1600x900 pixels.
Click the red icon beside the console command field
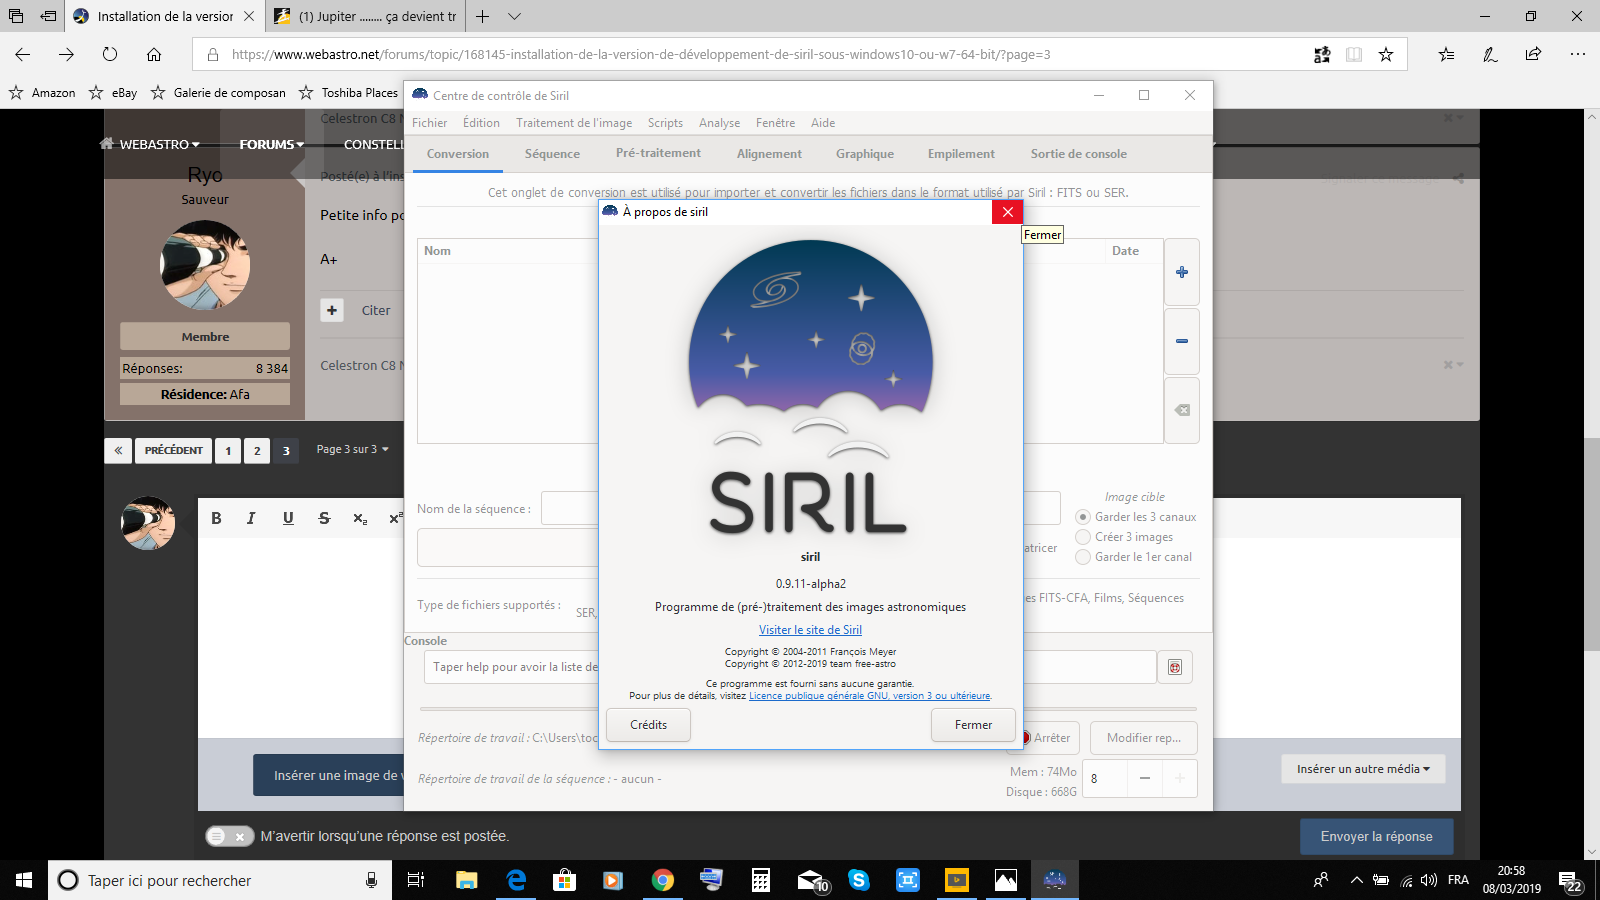[x=1174, y=667]
